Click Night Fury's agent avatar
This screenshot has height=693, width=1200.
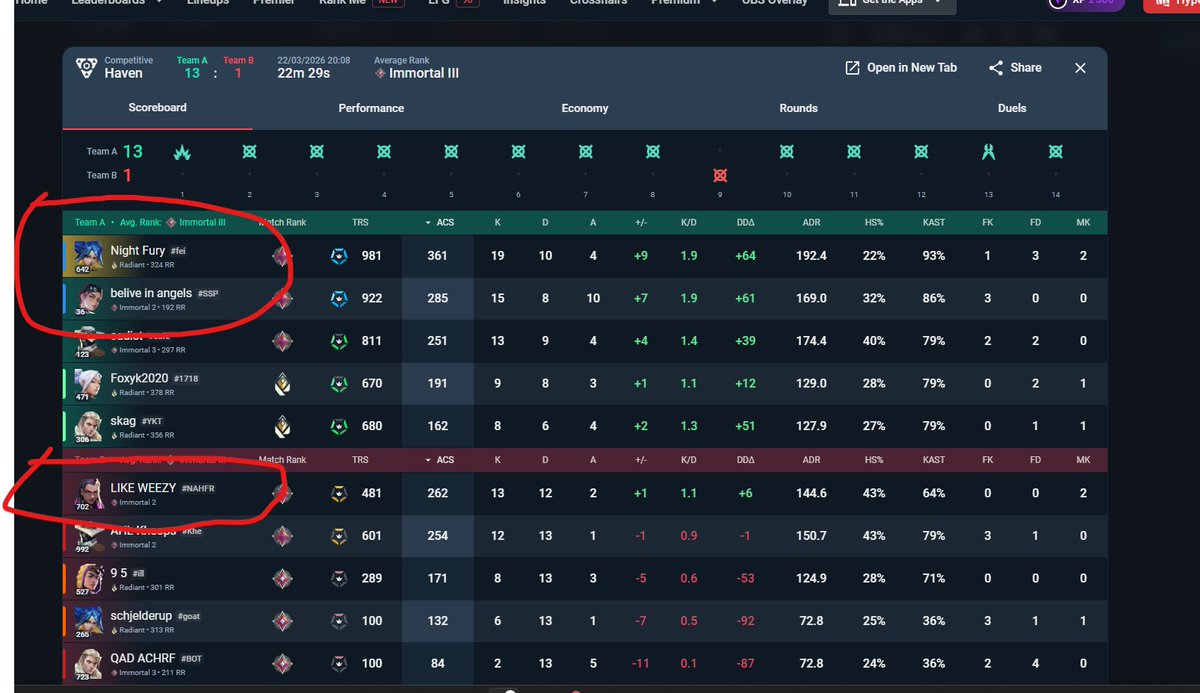88,256
